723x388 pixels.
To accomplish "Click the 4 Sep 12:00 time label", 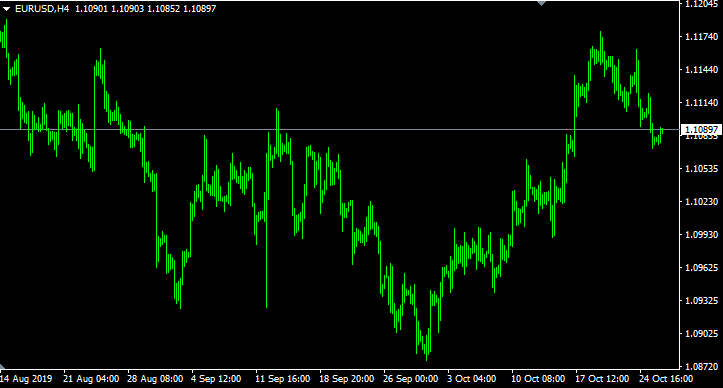I will coord(216,379).
